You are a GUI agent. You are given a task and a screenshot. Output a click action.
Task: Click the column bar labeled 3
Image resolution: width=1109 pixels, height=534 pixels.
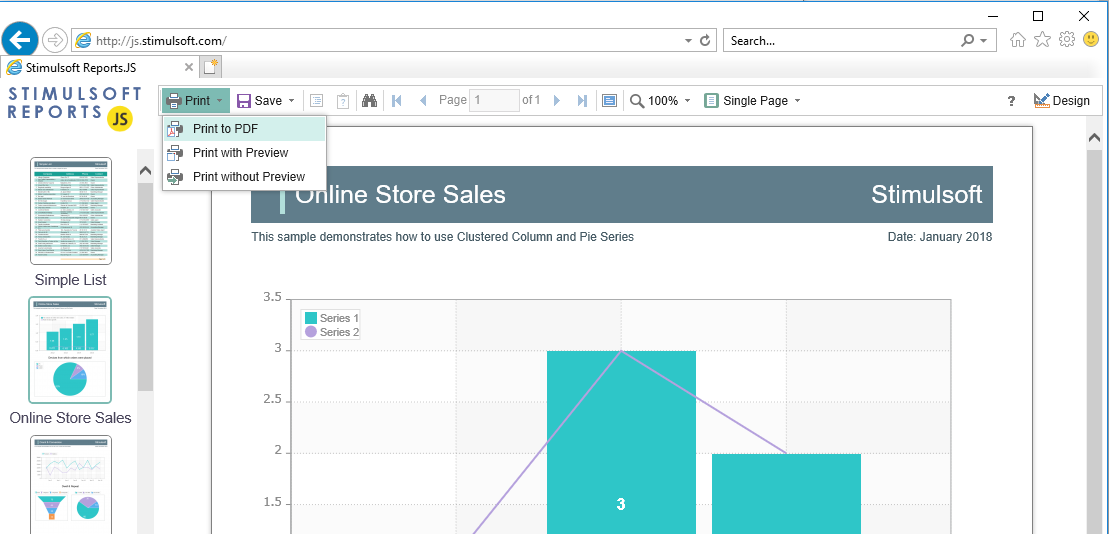pos(621,442)
